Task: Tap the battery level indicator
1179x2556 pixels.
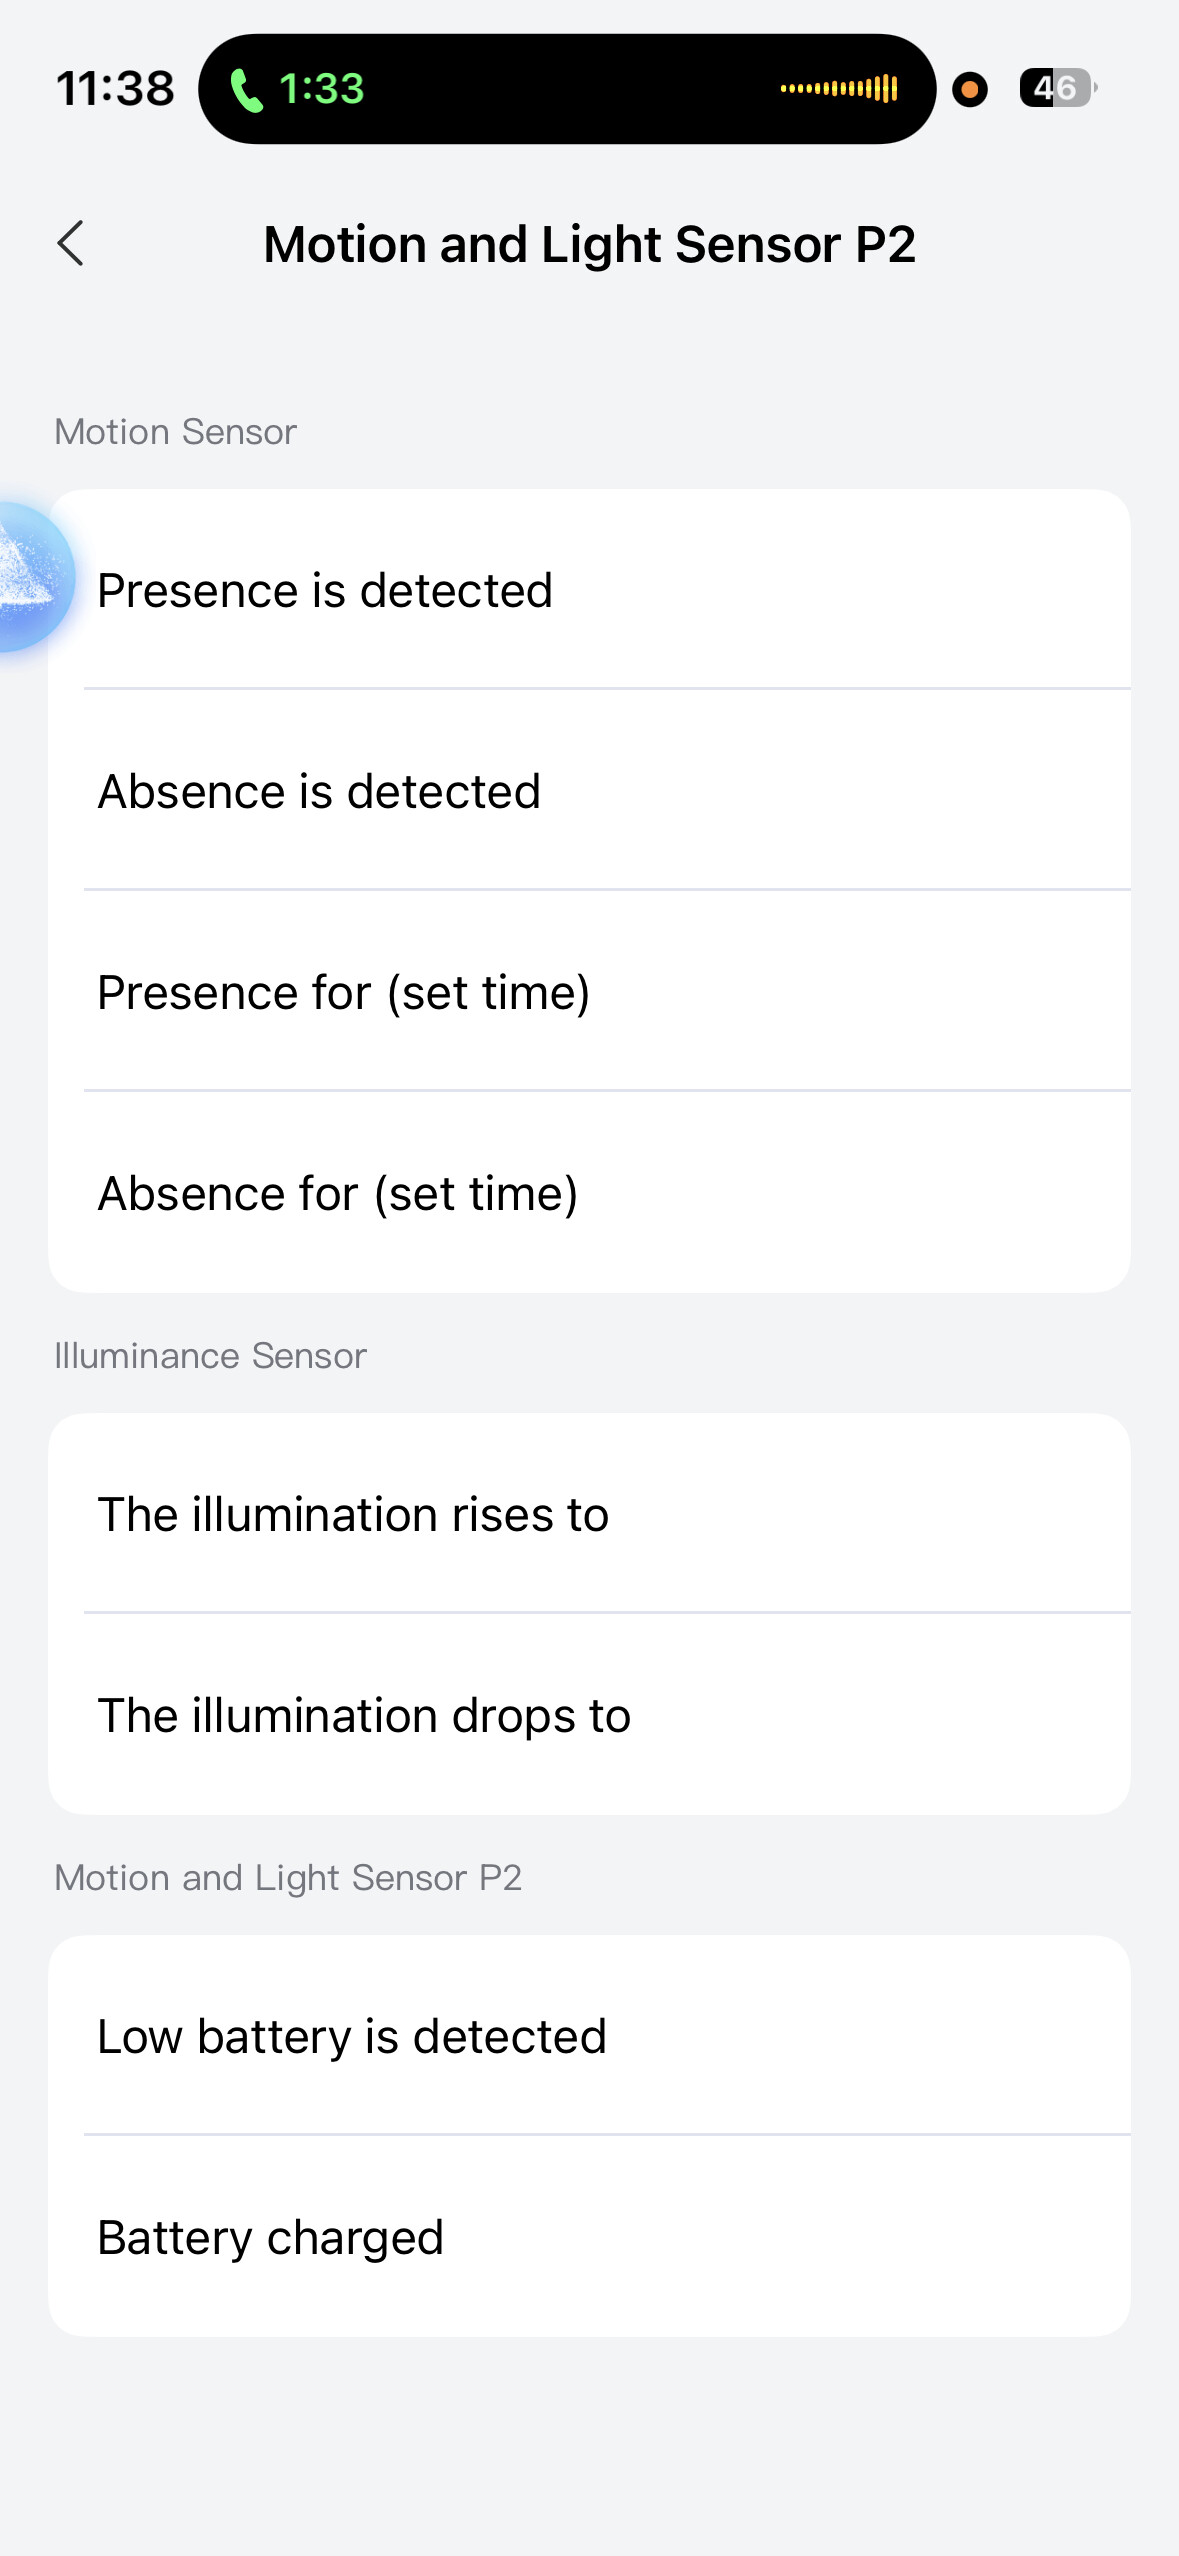Action: click(x=1057, y=88)
